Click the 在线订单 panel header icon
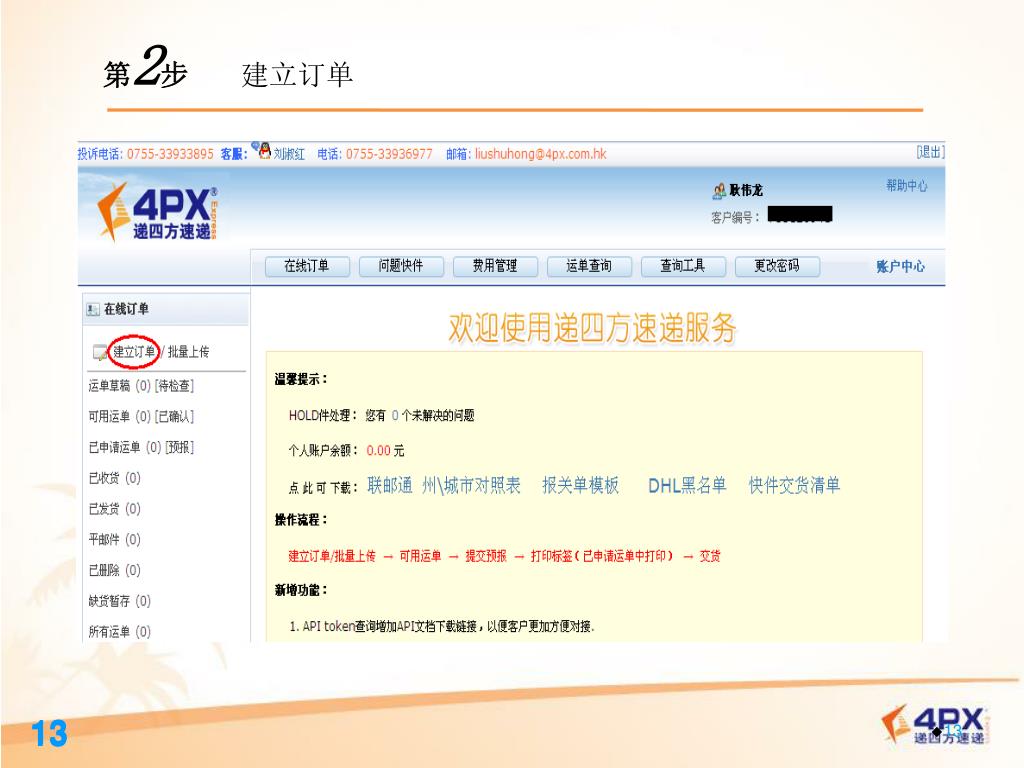1024x768 pixels. 93,310
